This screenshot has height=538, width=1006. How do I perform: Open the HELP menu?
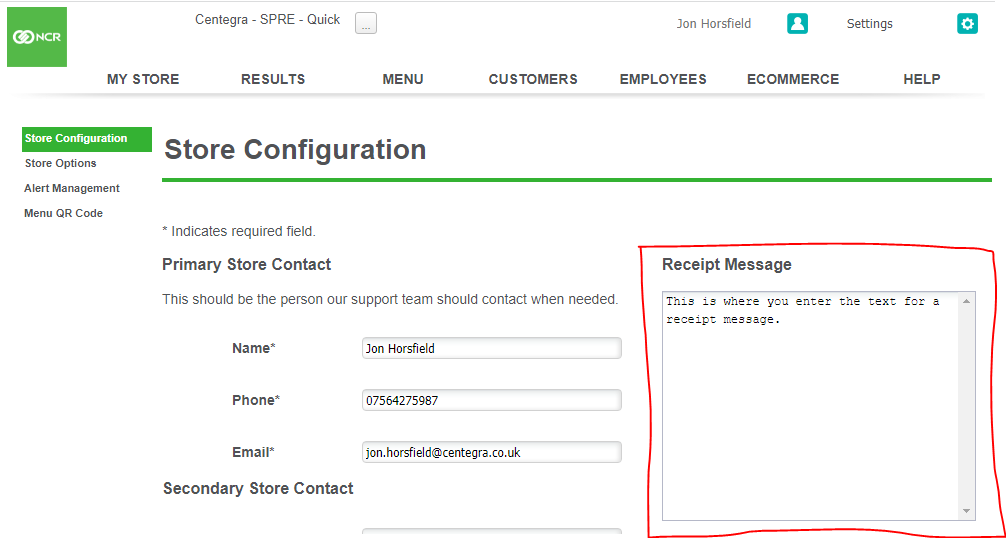(921, 79)
